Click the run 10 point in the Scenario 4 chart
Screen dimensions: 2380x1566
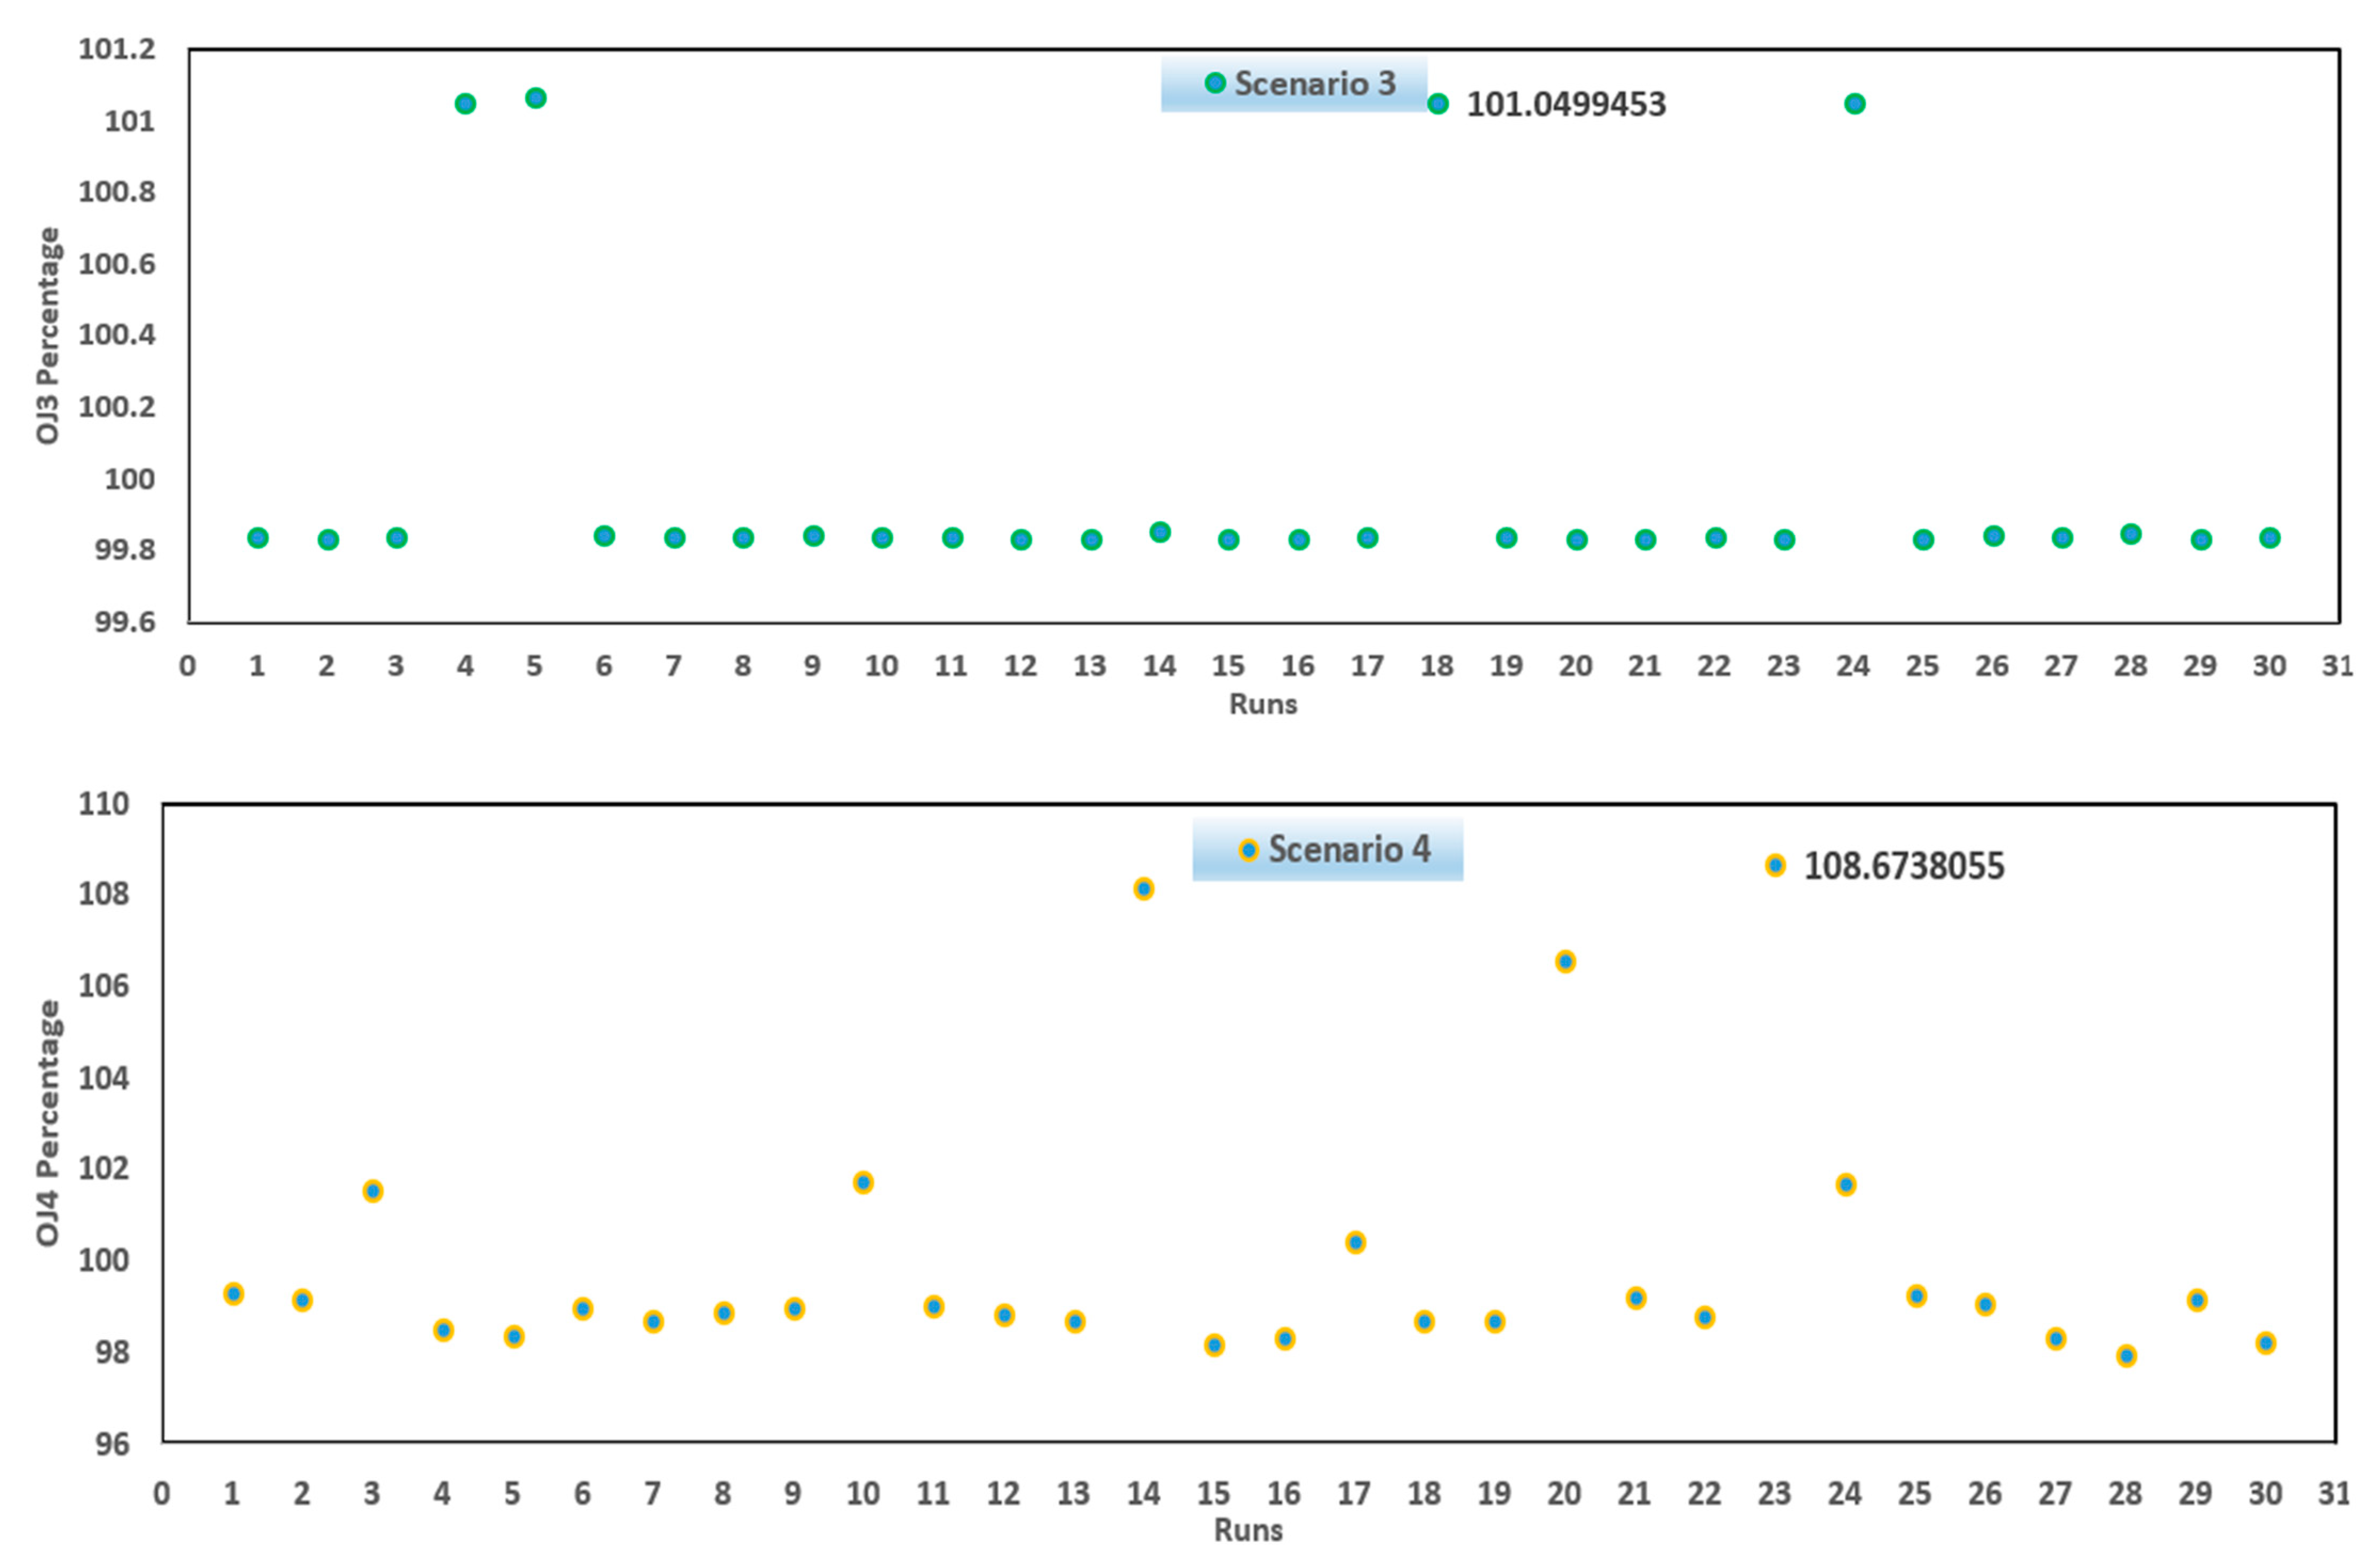click(x=863, y=1183)
